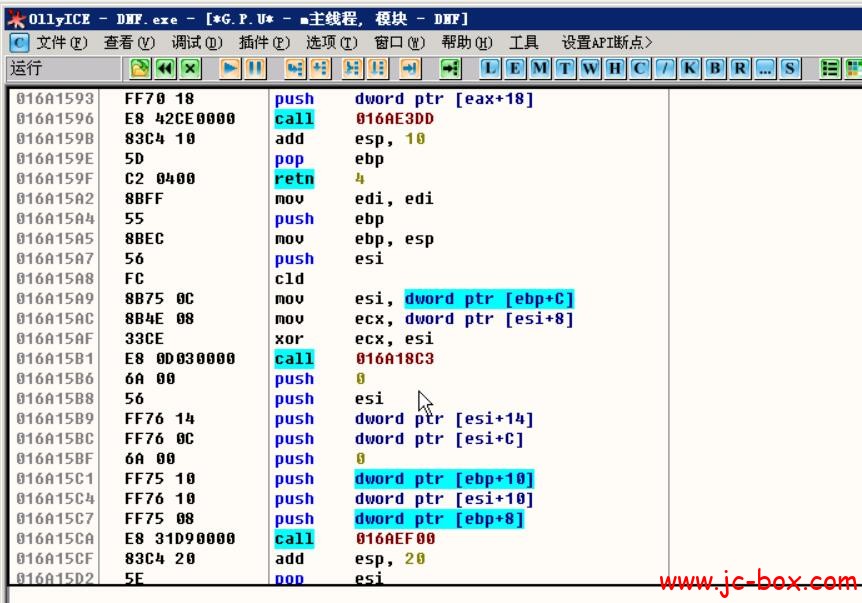Open the 选项(T) menu
862x603 pixels.
point(332,42)
